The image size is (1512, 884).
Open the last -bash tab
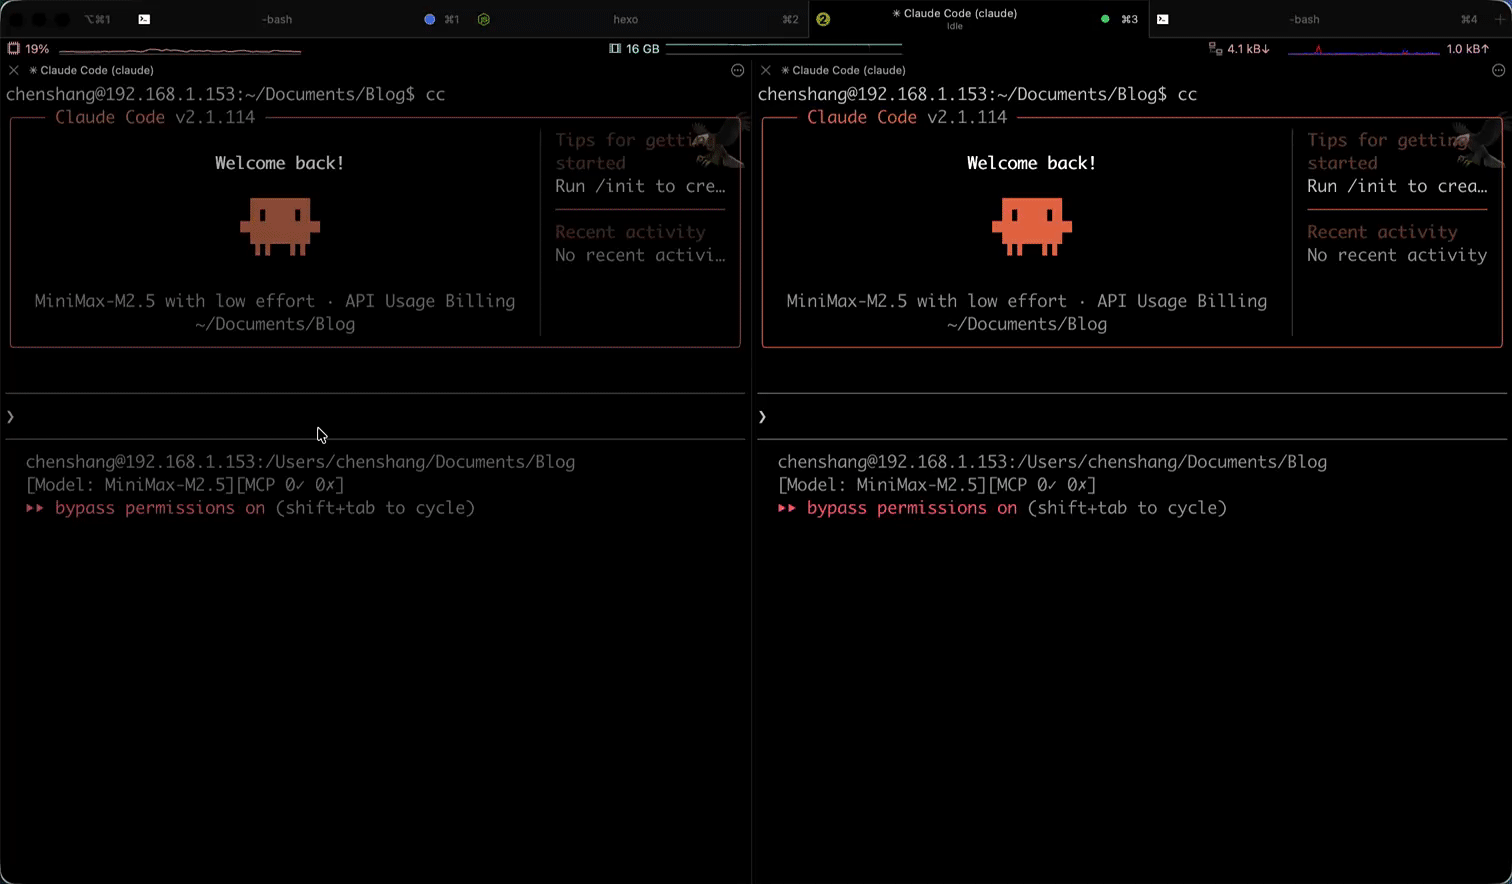click(x=1303, y=19)
